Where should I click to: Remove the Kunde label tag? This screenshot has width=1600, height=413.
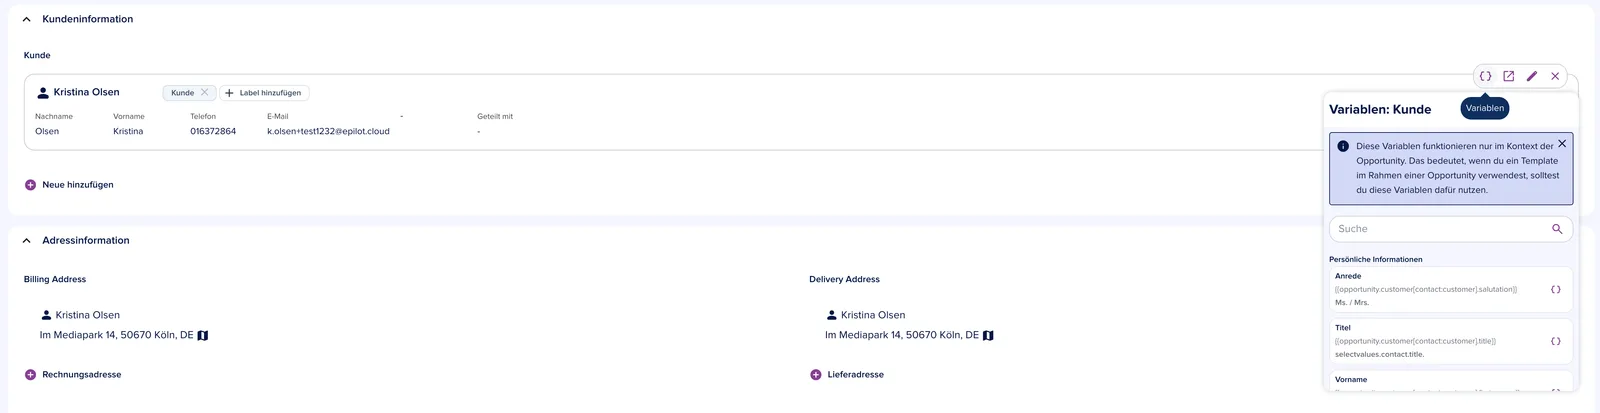[x=205, y=92]
